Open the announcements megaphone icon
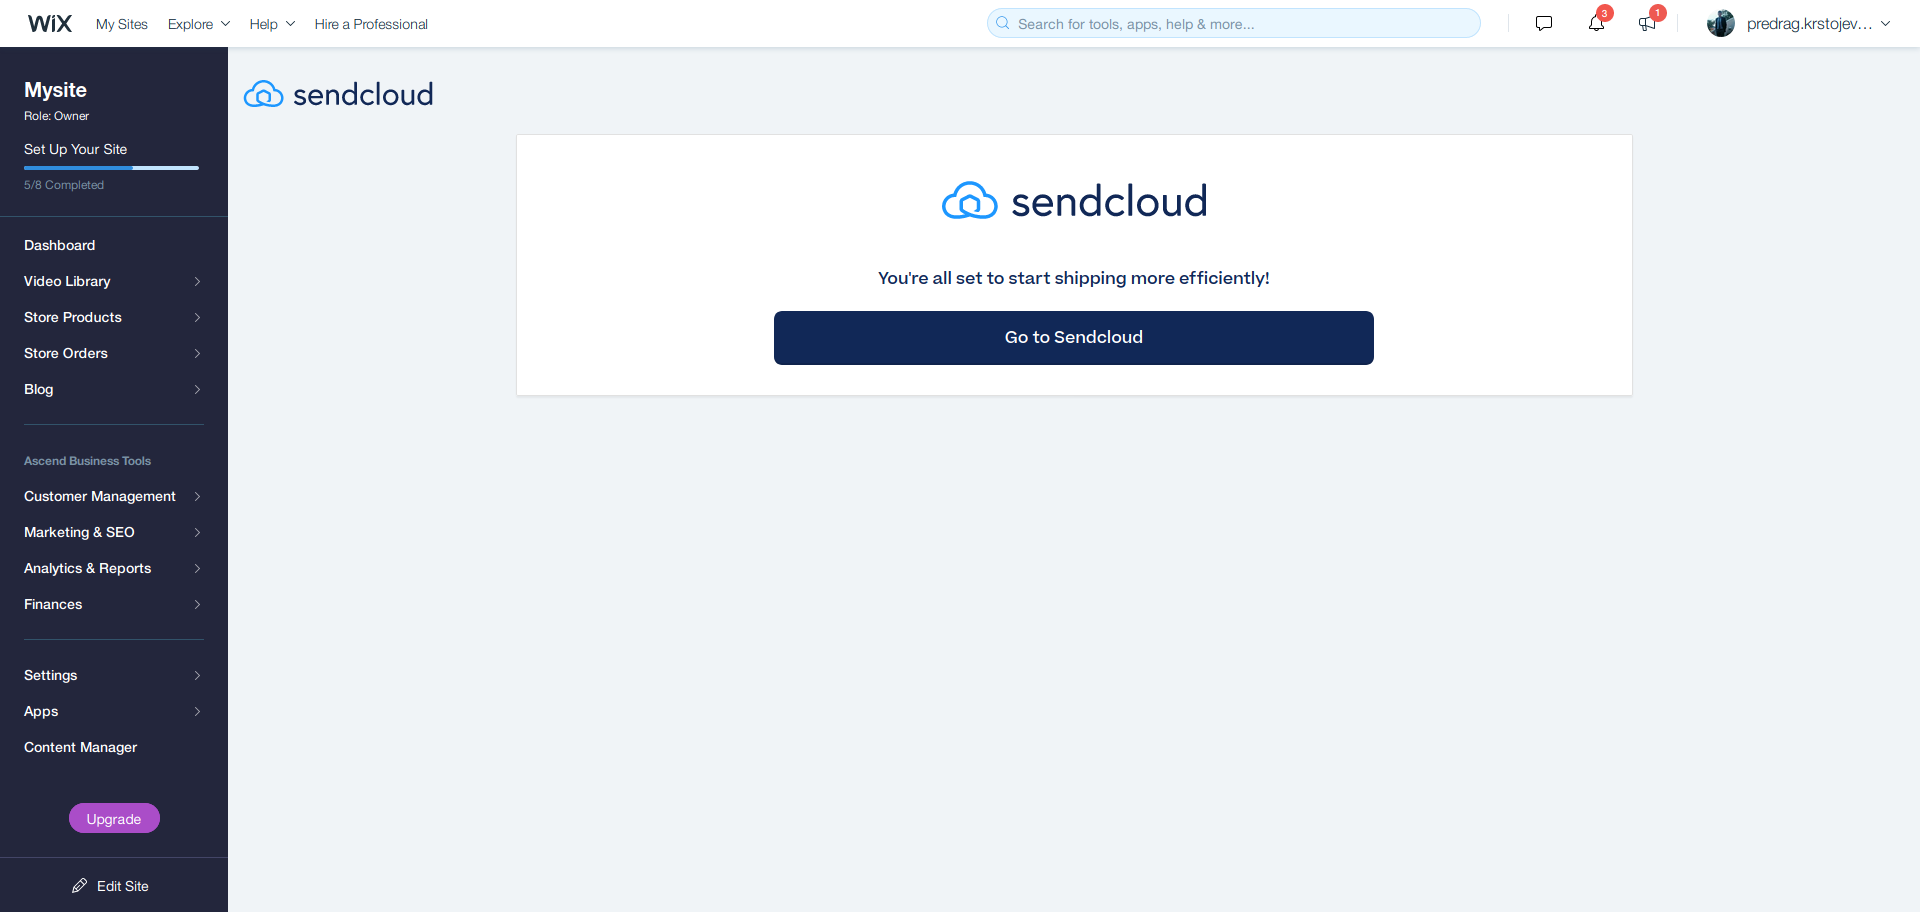 pos(1647,23)
